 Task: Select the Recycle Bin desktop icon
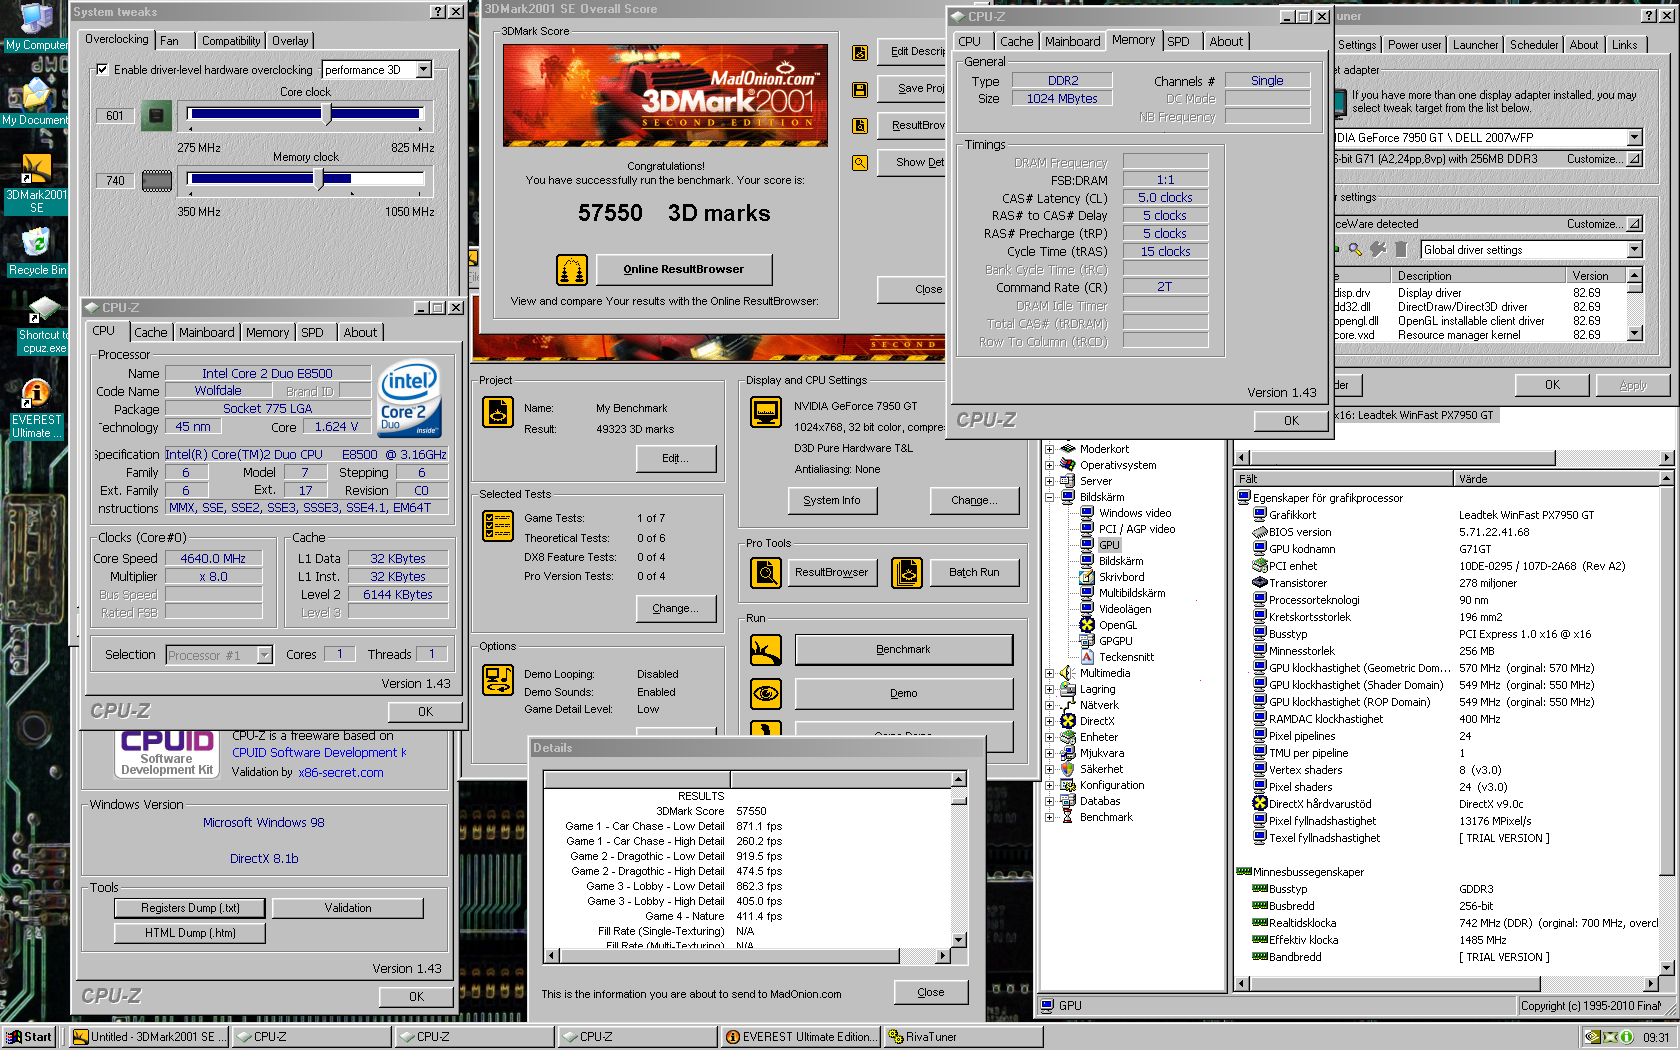[37, 252]
